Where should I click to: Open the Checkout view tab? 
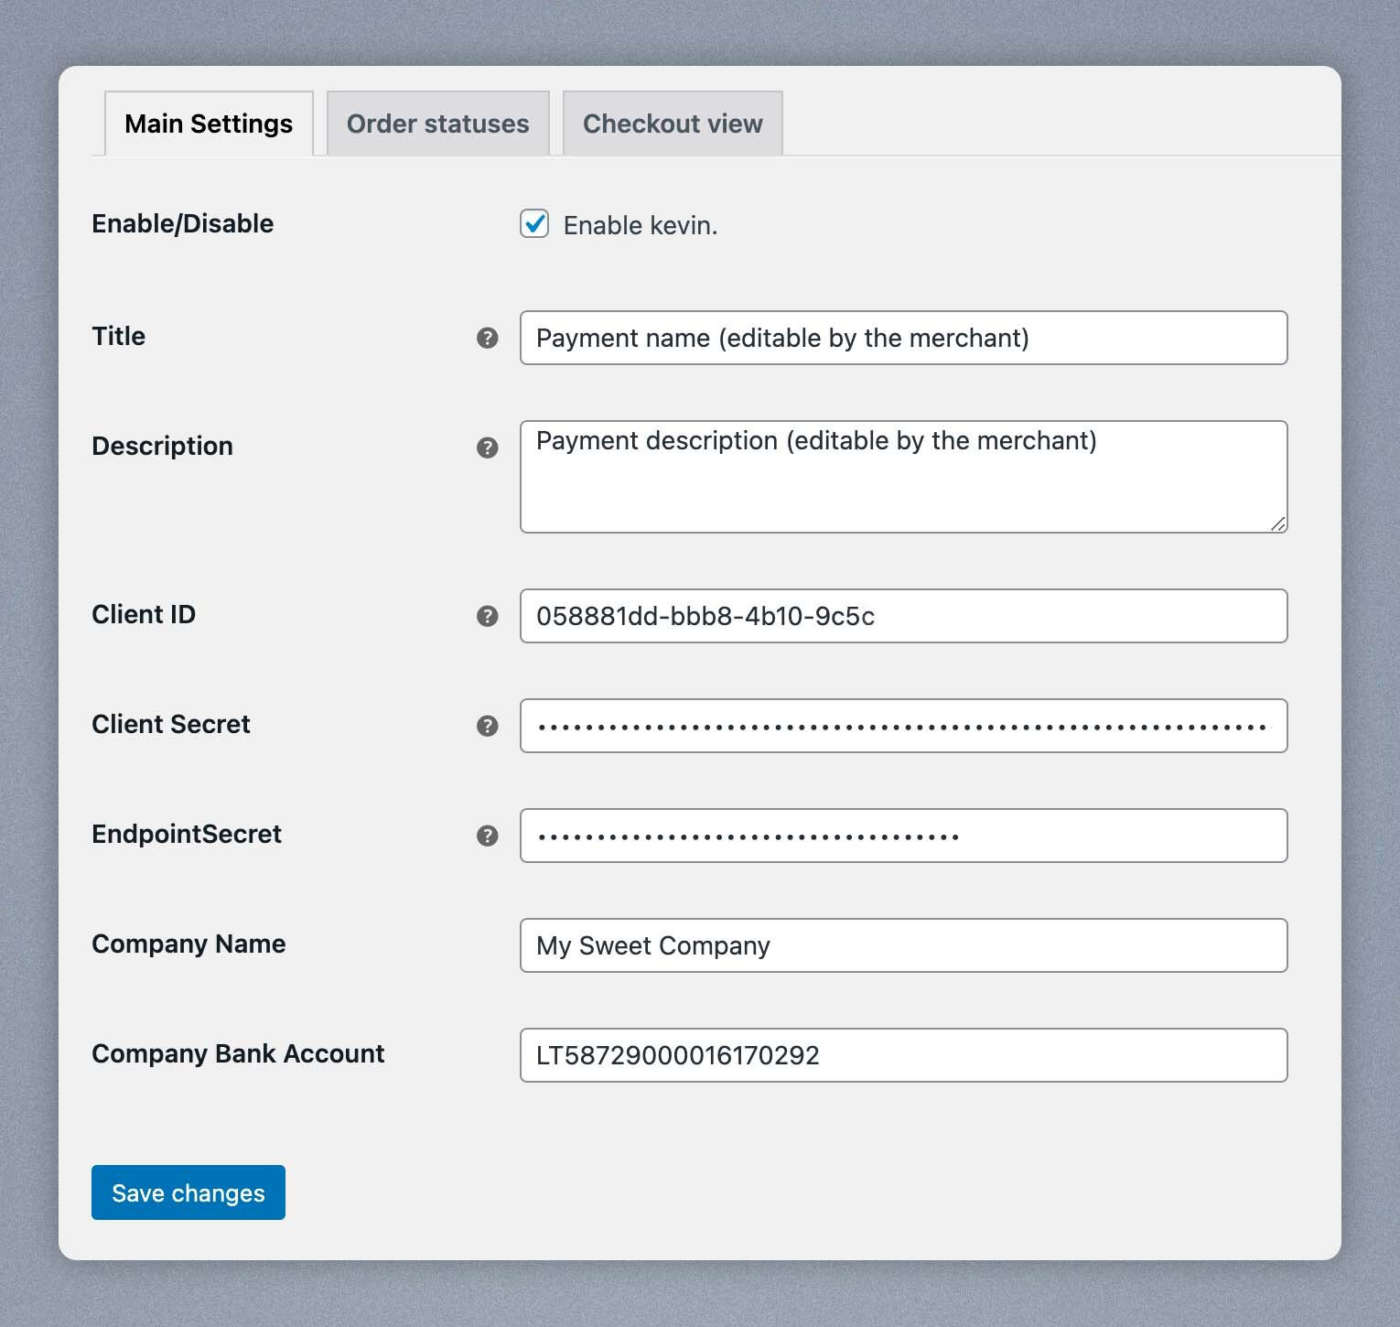(672, 124)
